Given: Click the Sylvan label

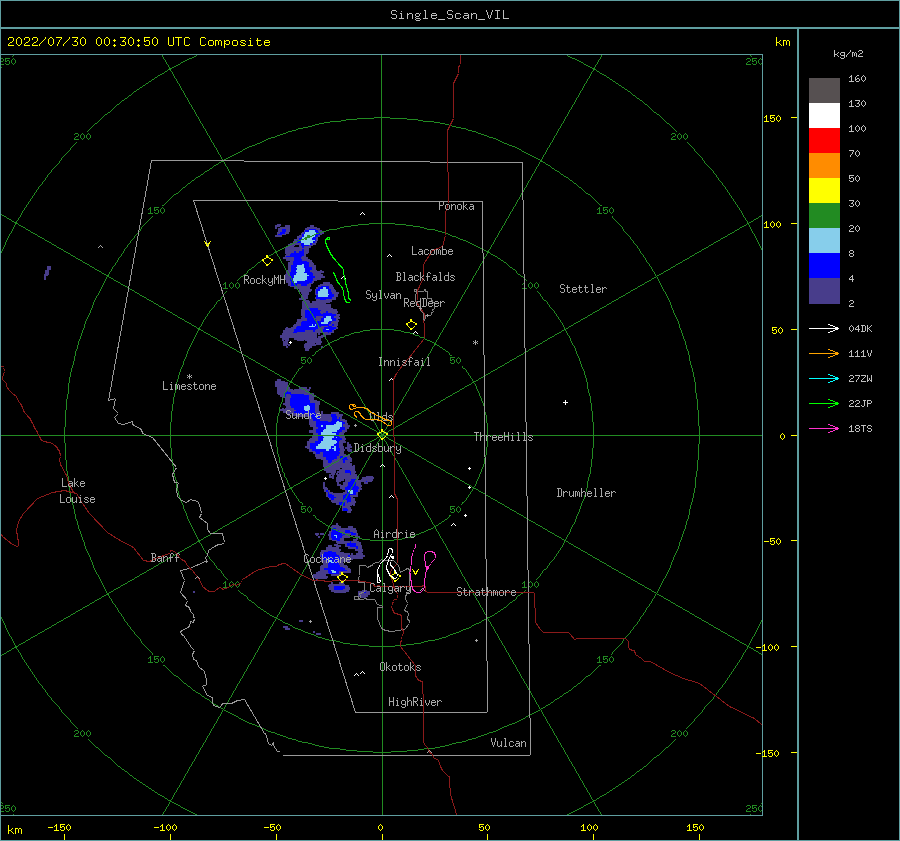Looking at the screenshot, I should coord(383,295).
